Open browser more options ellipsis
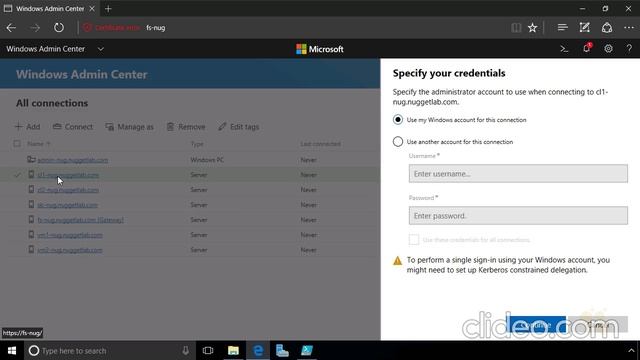The image size is (640, 360). [629, 28]
